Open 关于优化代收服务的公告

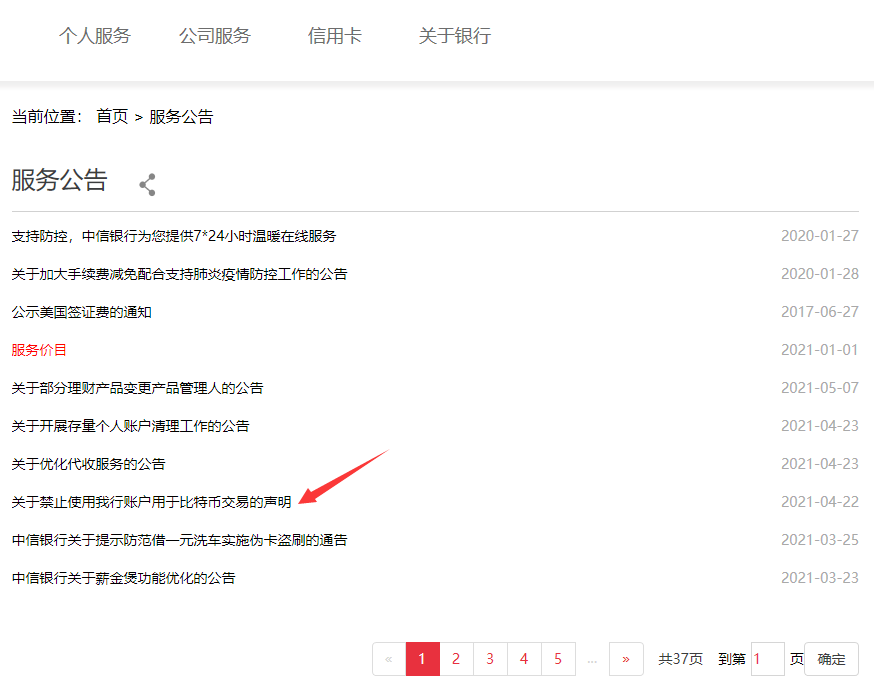(x=88, y=464)
